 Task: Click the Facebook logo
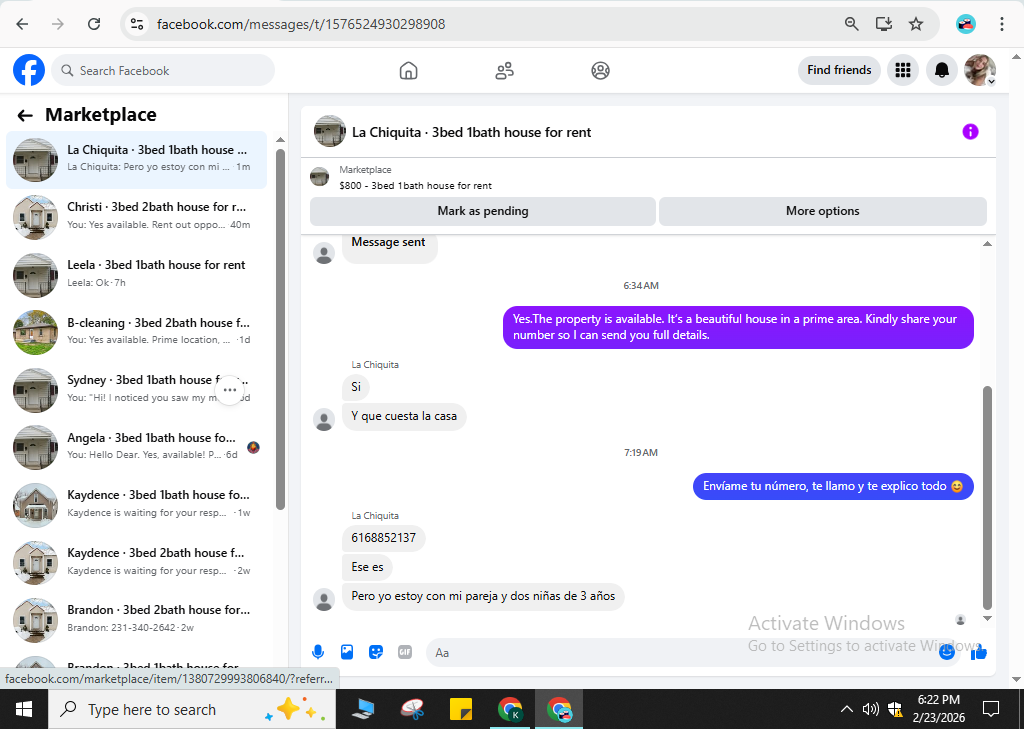29,71
